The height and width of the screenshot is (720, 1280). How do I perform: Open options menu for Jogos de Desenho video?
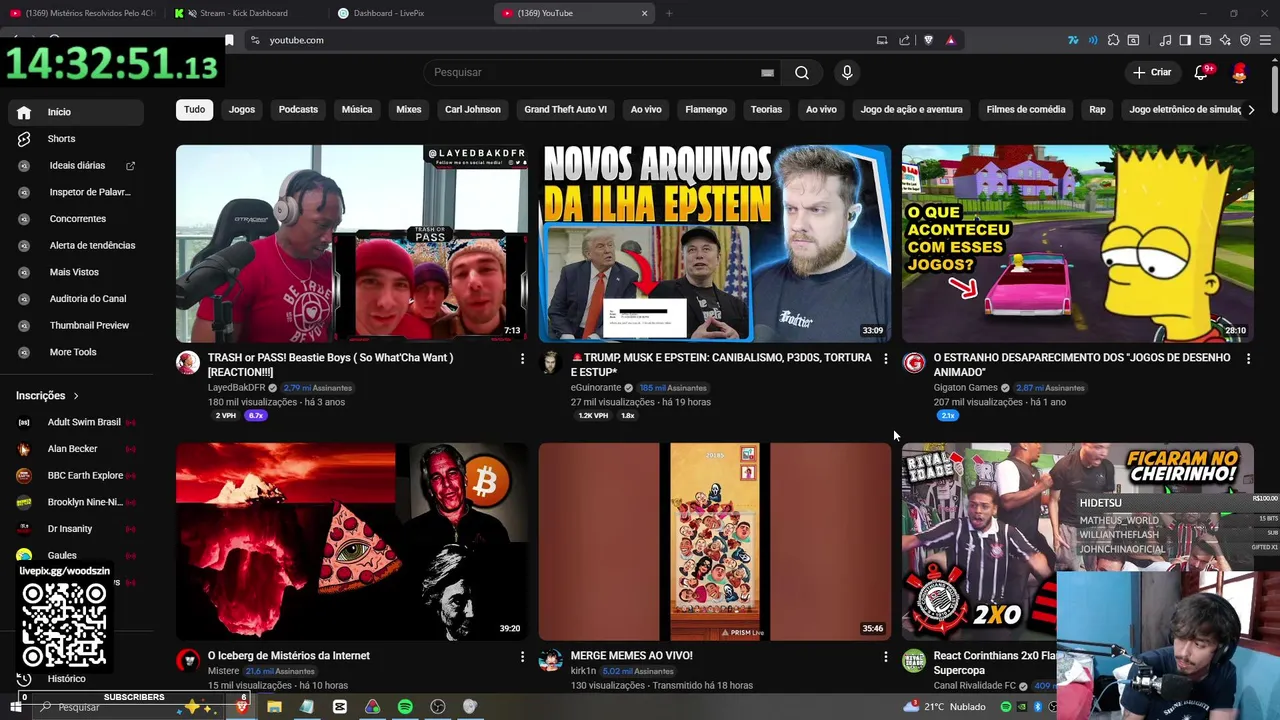(x=1248, y=358)
